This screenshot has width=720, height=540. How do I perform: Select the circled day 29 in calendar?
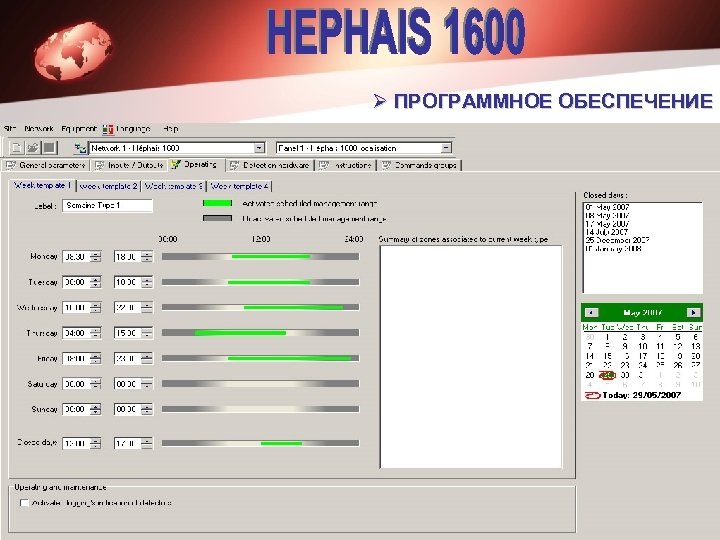tap(607, 375)
